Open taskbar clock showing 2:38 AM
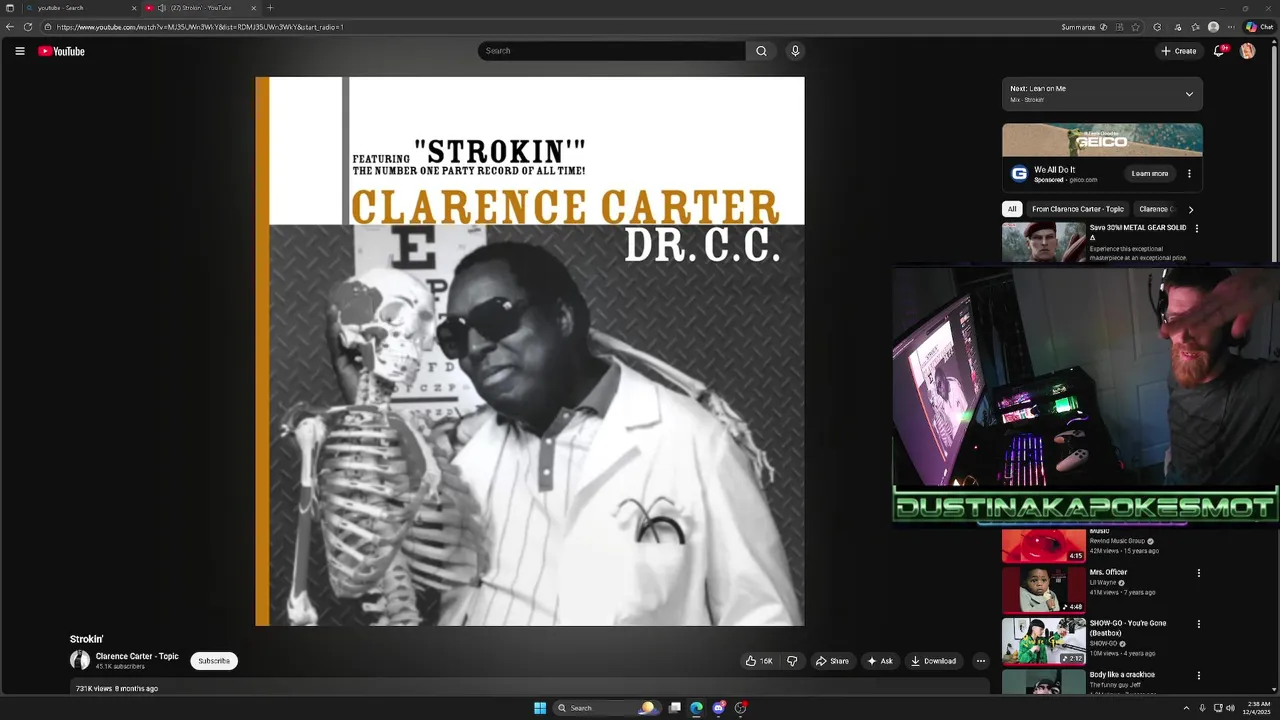This screenshot has width=1280, height=720. tap(1256, 708)
